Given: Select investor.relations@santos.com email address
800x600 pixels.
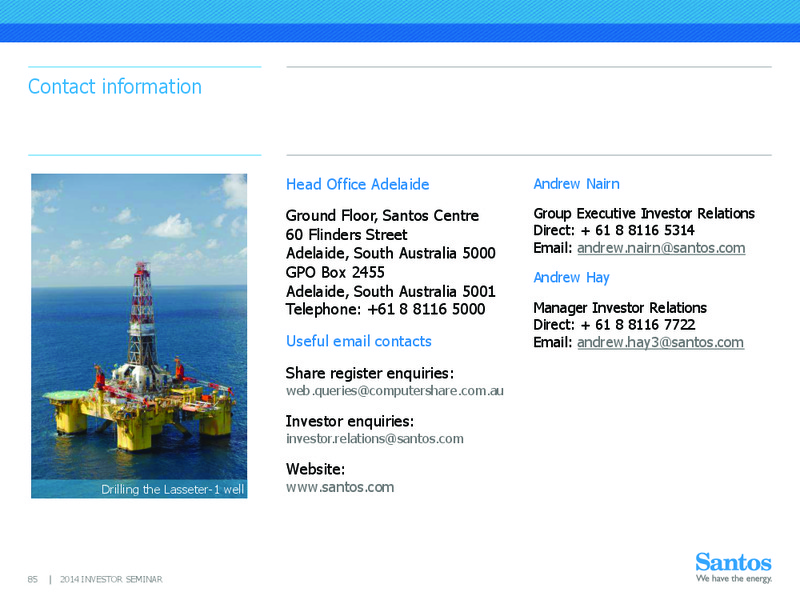Looking at the screenshot, I should point(374,439).
